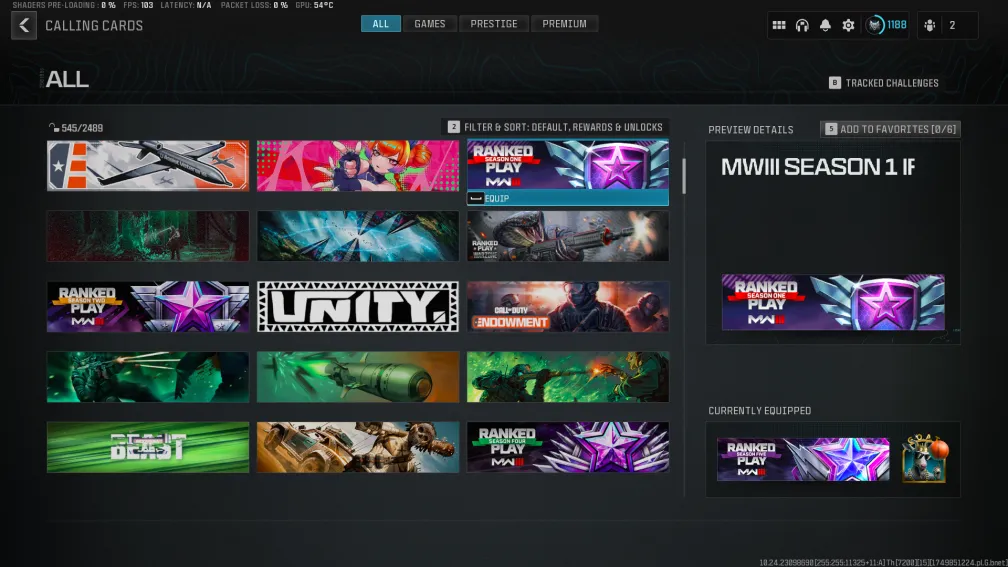The width and height of the screenshot is (1008, 567).
Task: Open notifications bell icon
Action: tap(825, 26)
